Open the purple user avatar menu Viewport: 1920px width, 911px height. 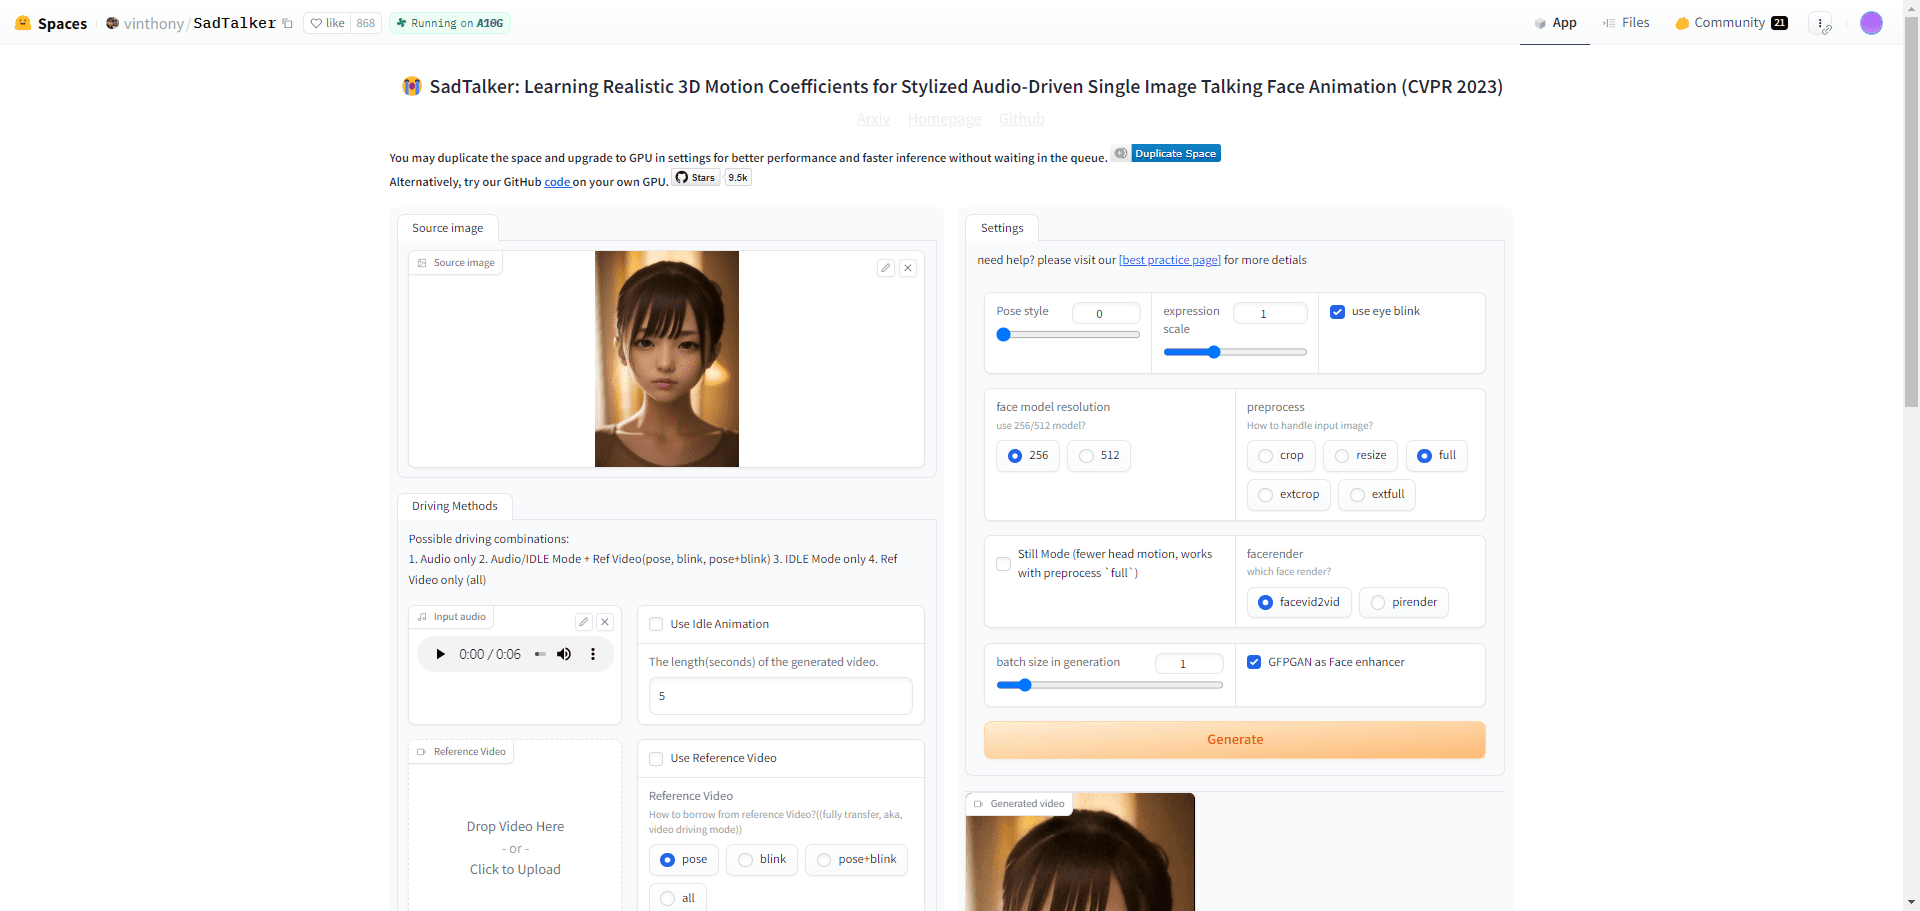(x=1871, y=23)
